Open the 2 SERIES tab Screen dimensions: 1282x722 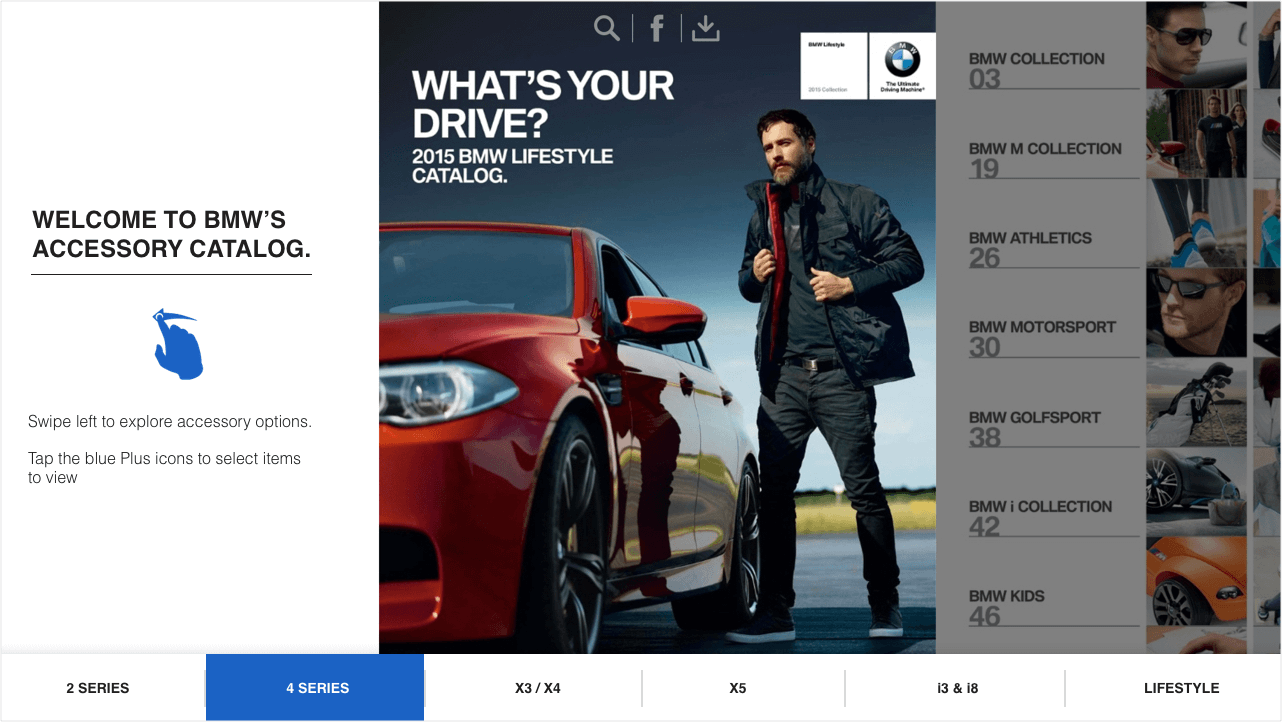coord(98,688)
